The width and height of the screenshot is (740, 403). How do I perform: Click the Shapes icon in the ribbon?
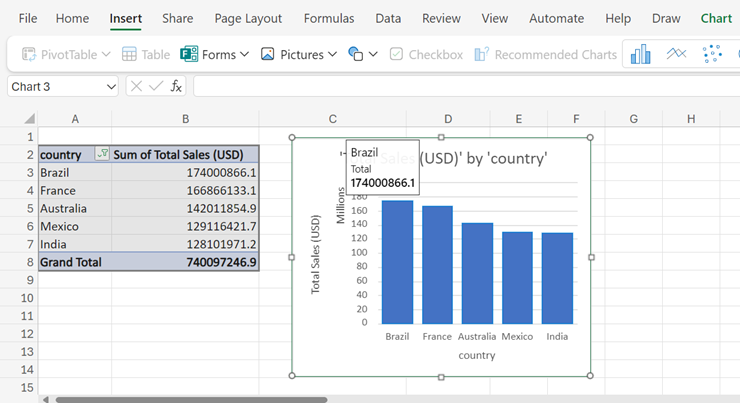[x=355, y=54]
